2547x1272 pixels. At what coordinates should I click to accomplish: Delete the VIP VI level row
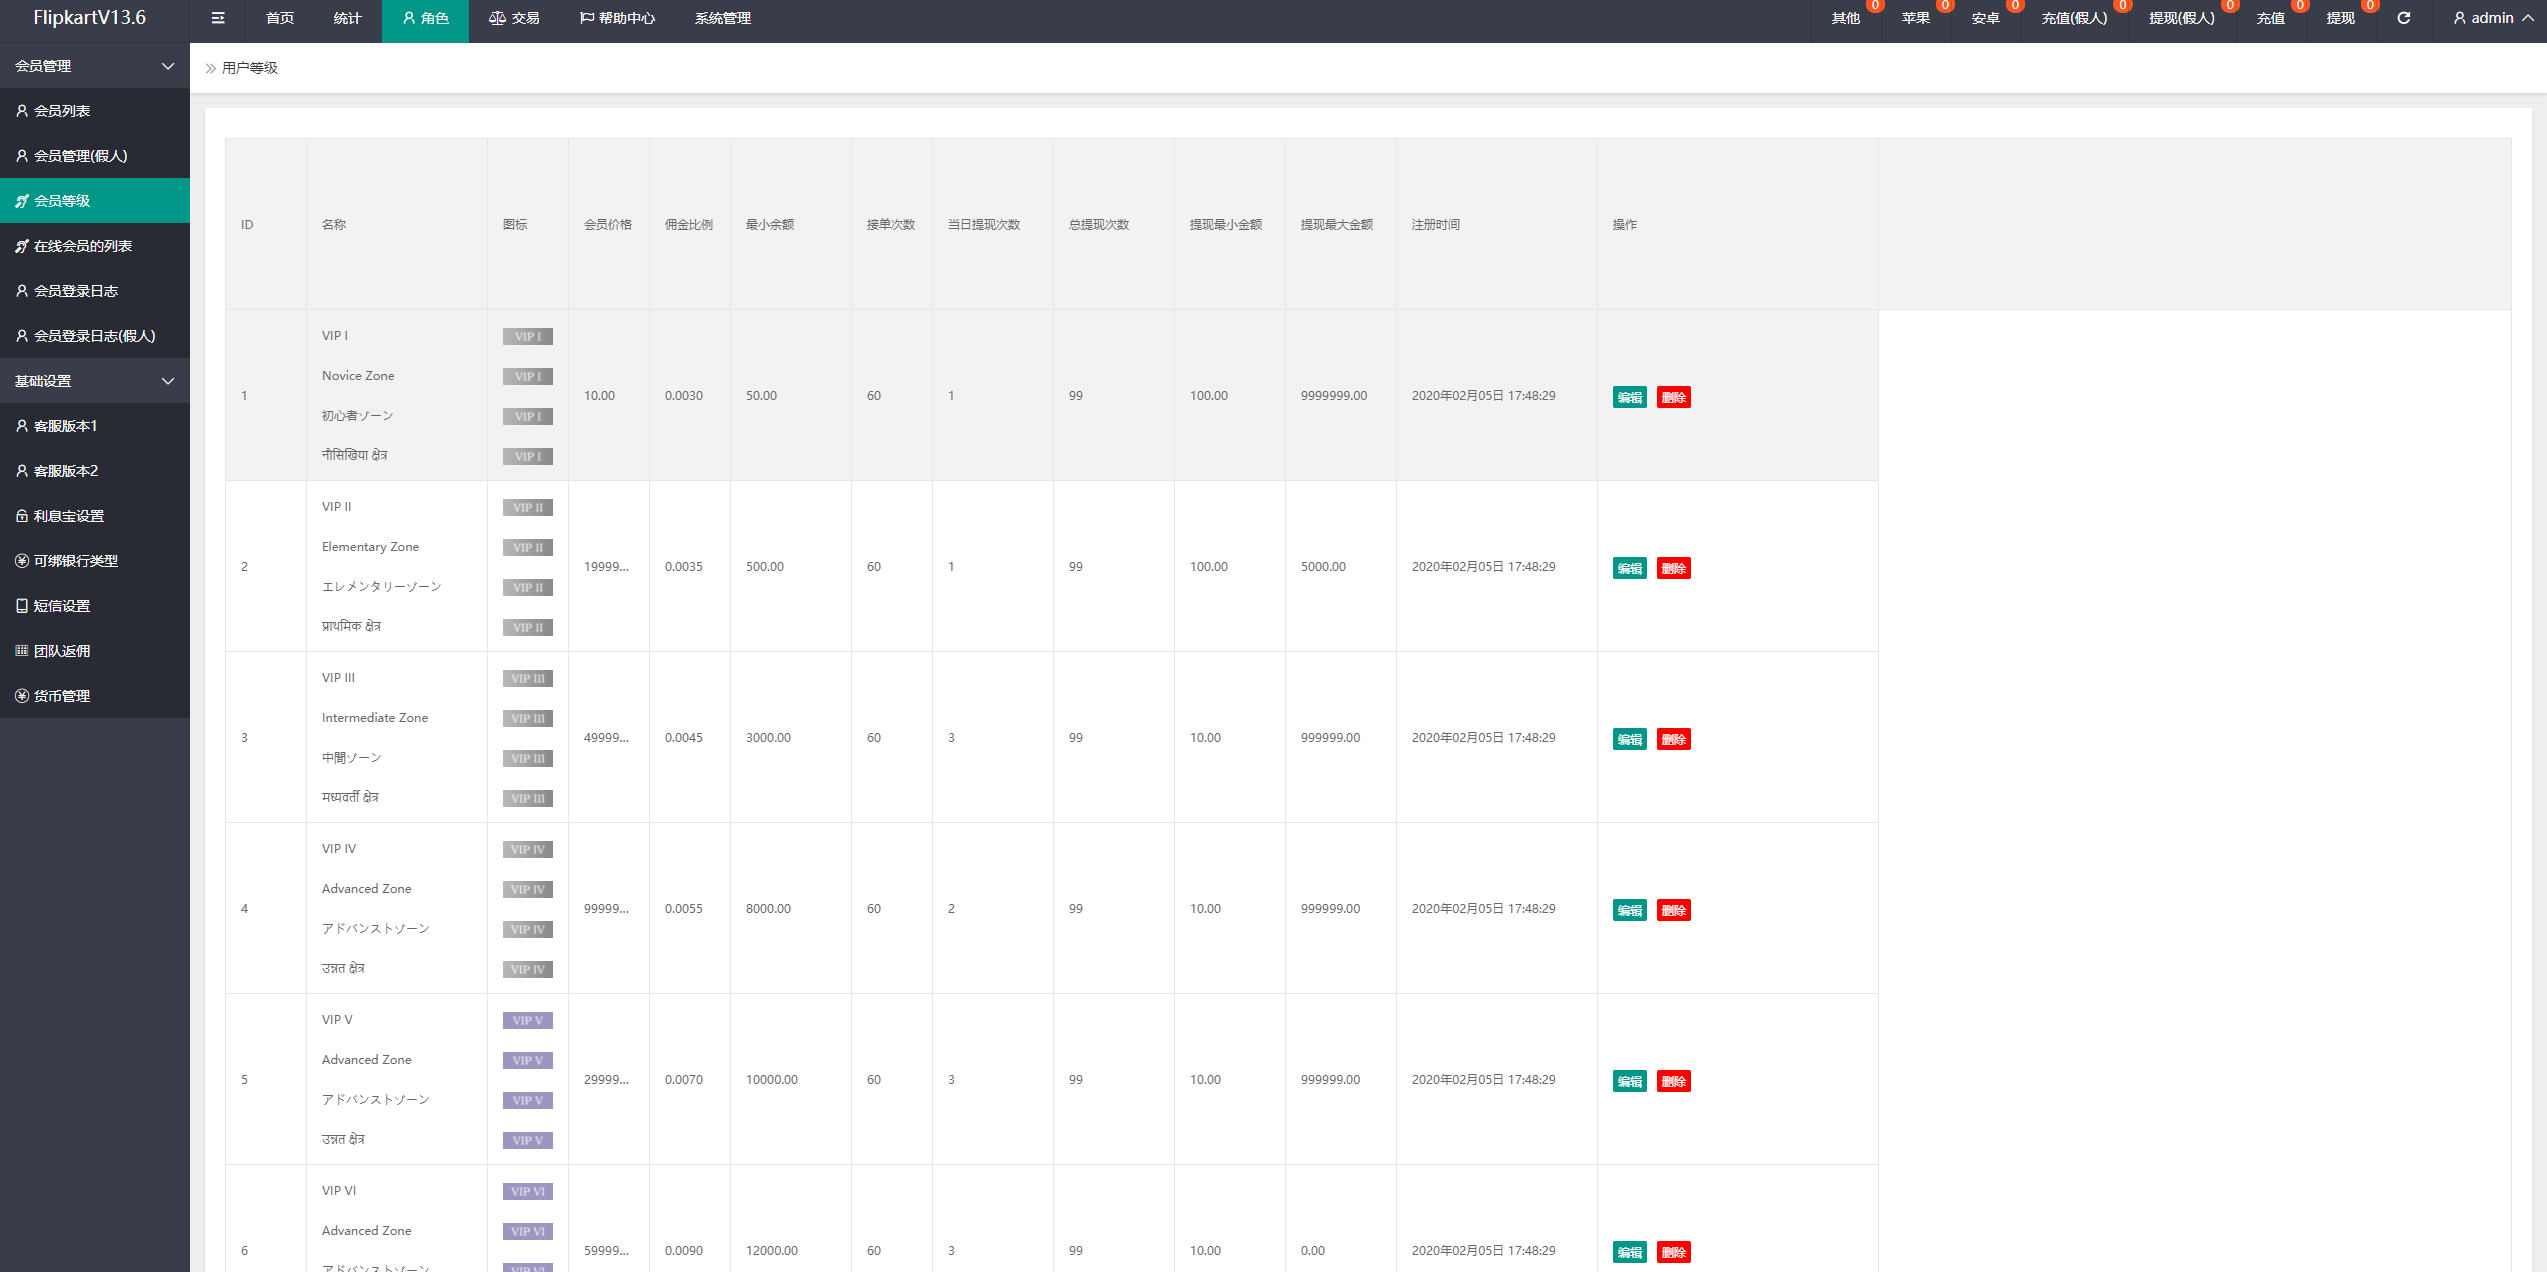[1674, 1252]
